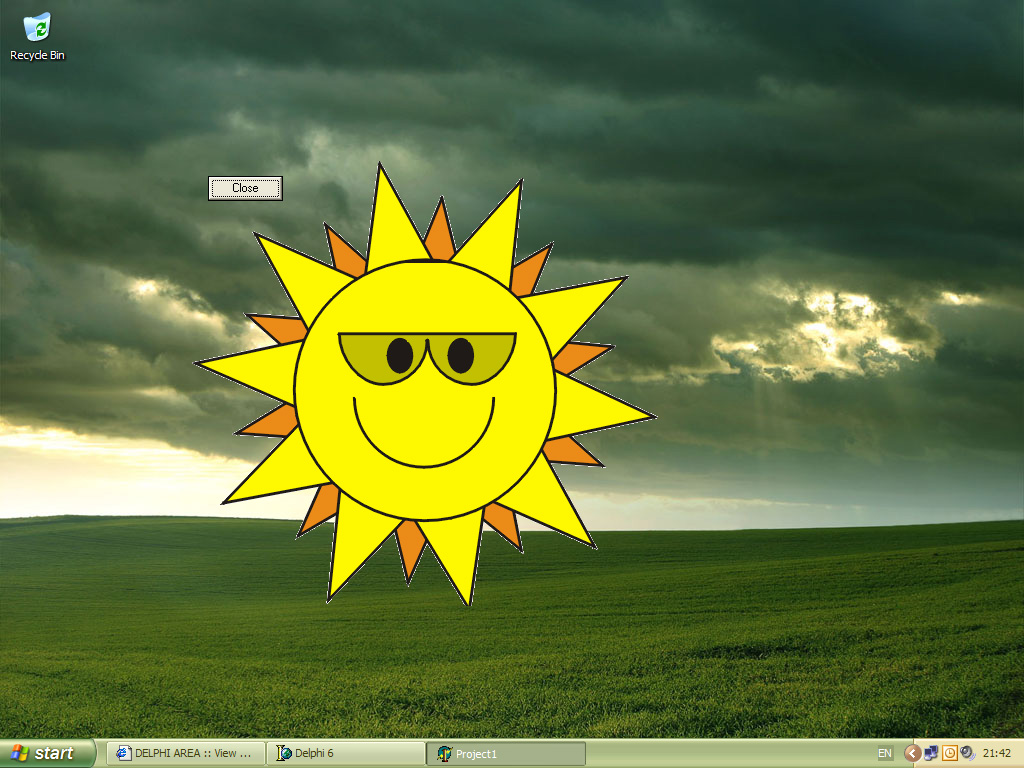The image size is (1024, 768).
Task: Click the orange clock tray icon
Action: (950, 753)
